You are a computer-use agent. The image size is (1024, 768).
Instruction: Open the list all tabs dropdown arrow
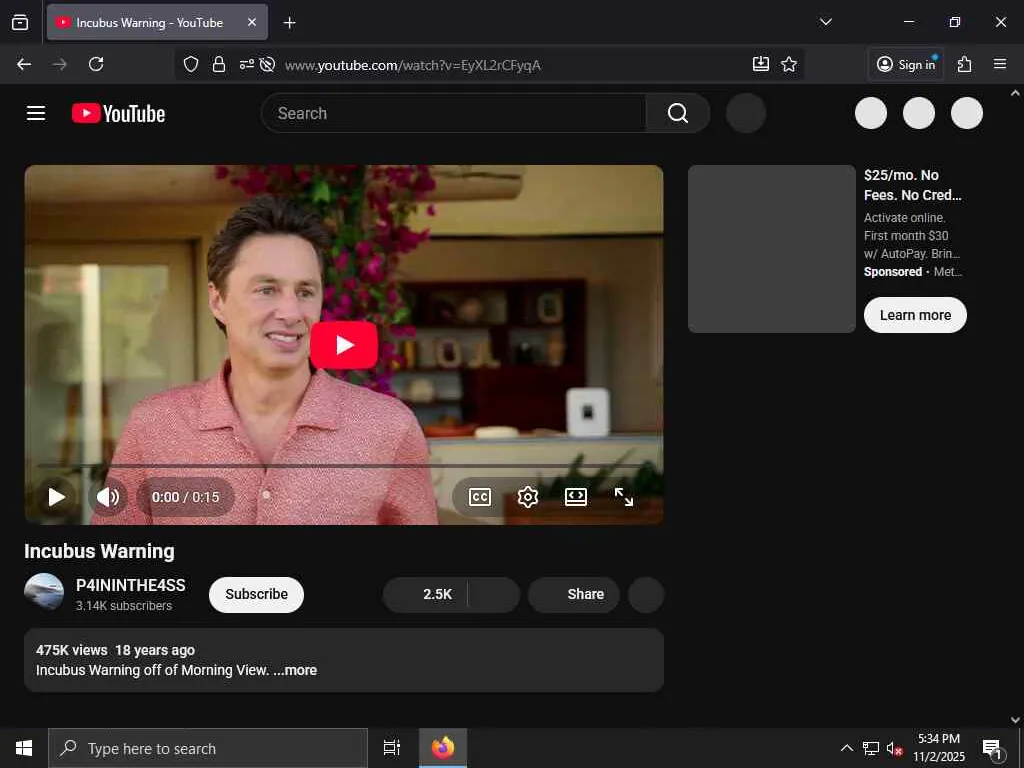coord(825,22)
